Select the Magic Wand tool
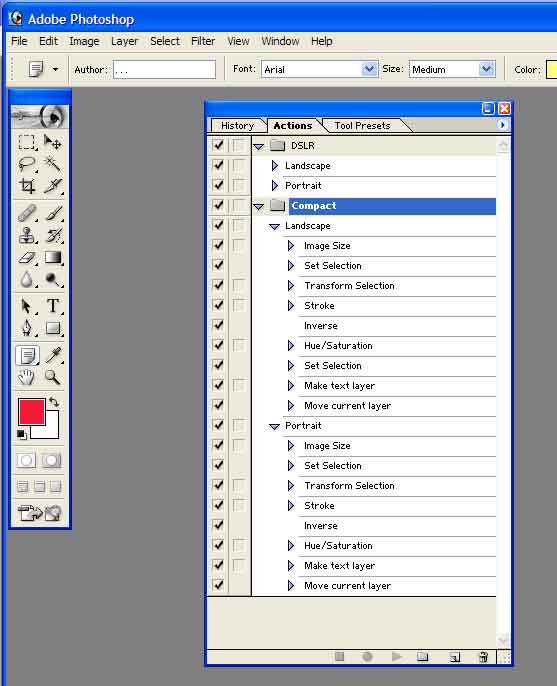Image resolution: width=557 pixels, height=686 pixels. 53,164
